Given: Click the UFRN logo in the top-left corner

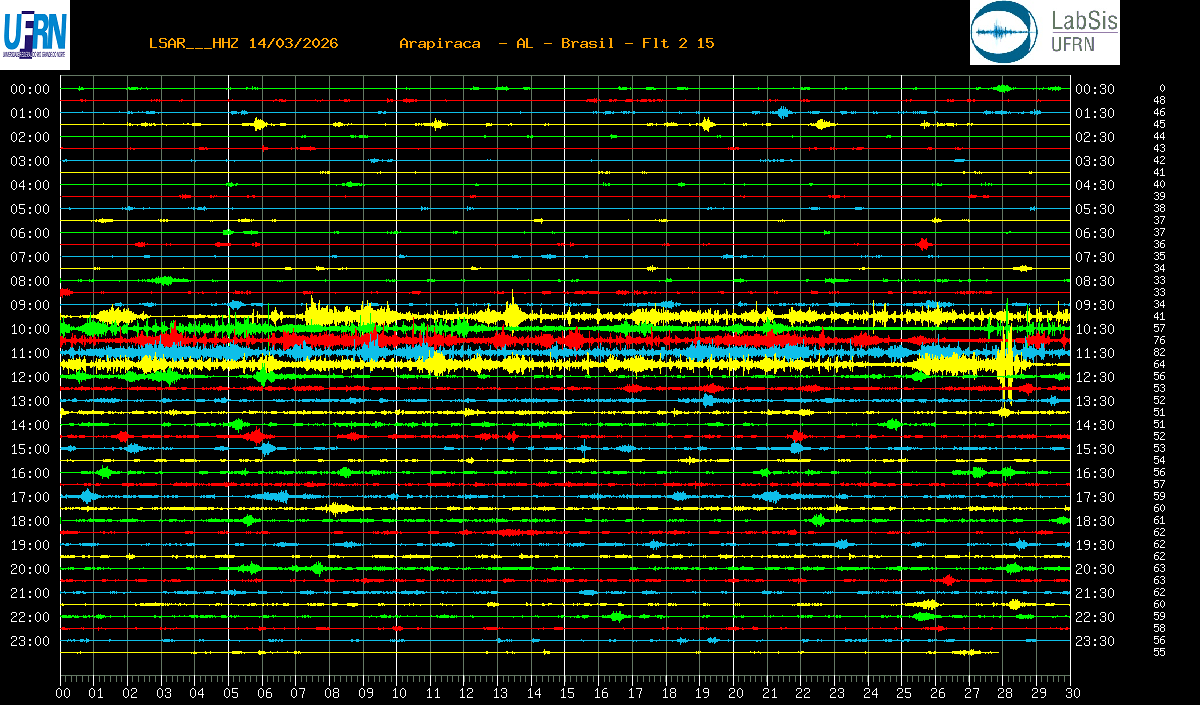Looking at the screenshot, I should [x=36, y=32].
